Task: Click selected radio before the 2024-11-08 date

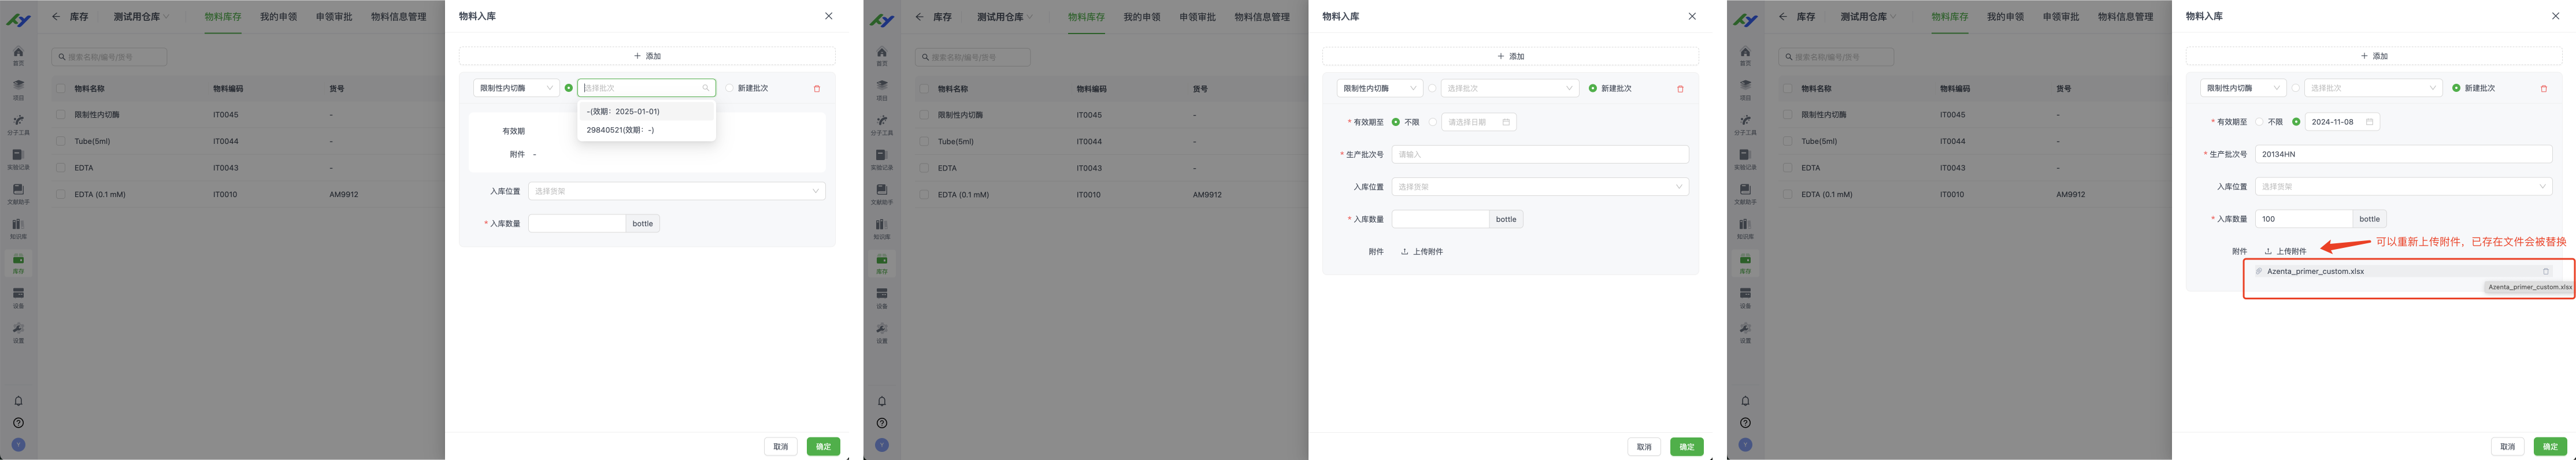Action: click(x=2296, y=122)
